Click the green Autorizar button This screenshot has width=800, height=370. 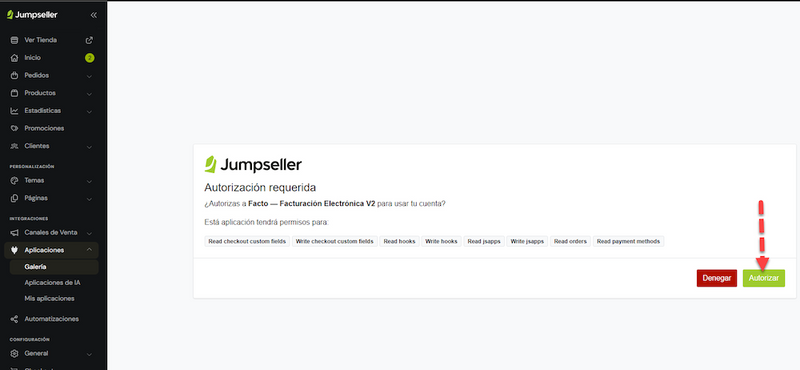[764, 278]
